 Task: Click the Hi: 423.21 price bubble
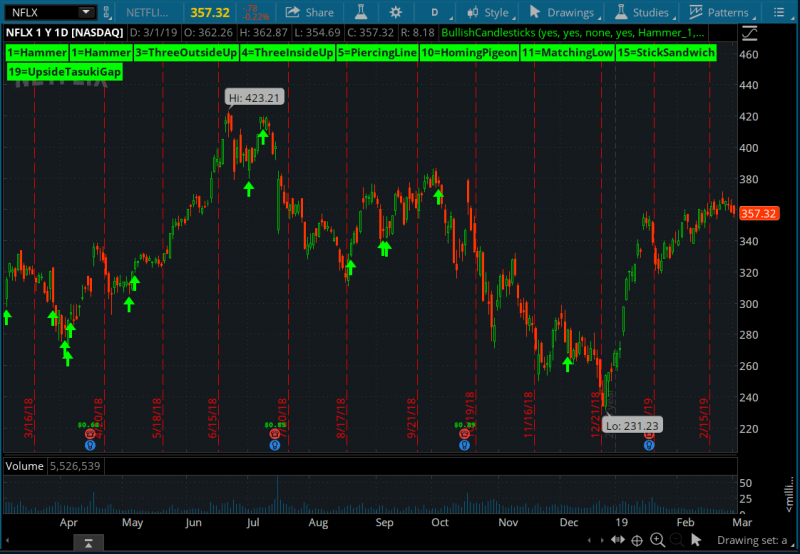point(254,97)
